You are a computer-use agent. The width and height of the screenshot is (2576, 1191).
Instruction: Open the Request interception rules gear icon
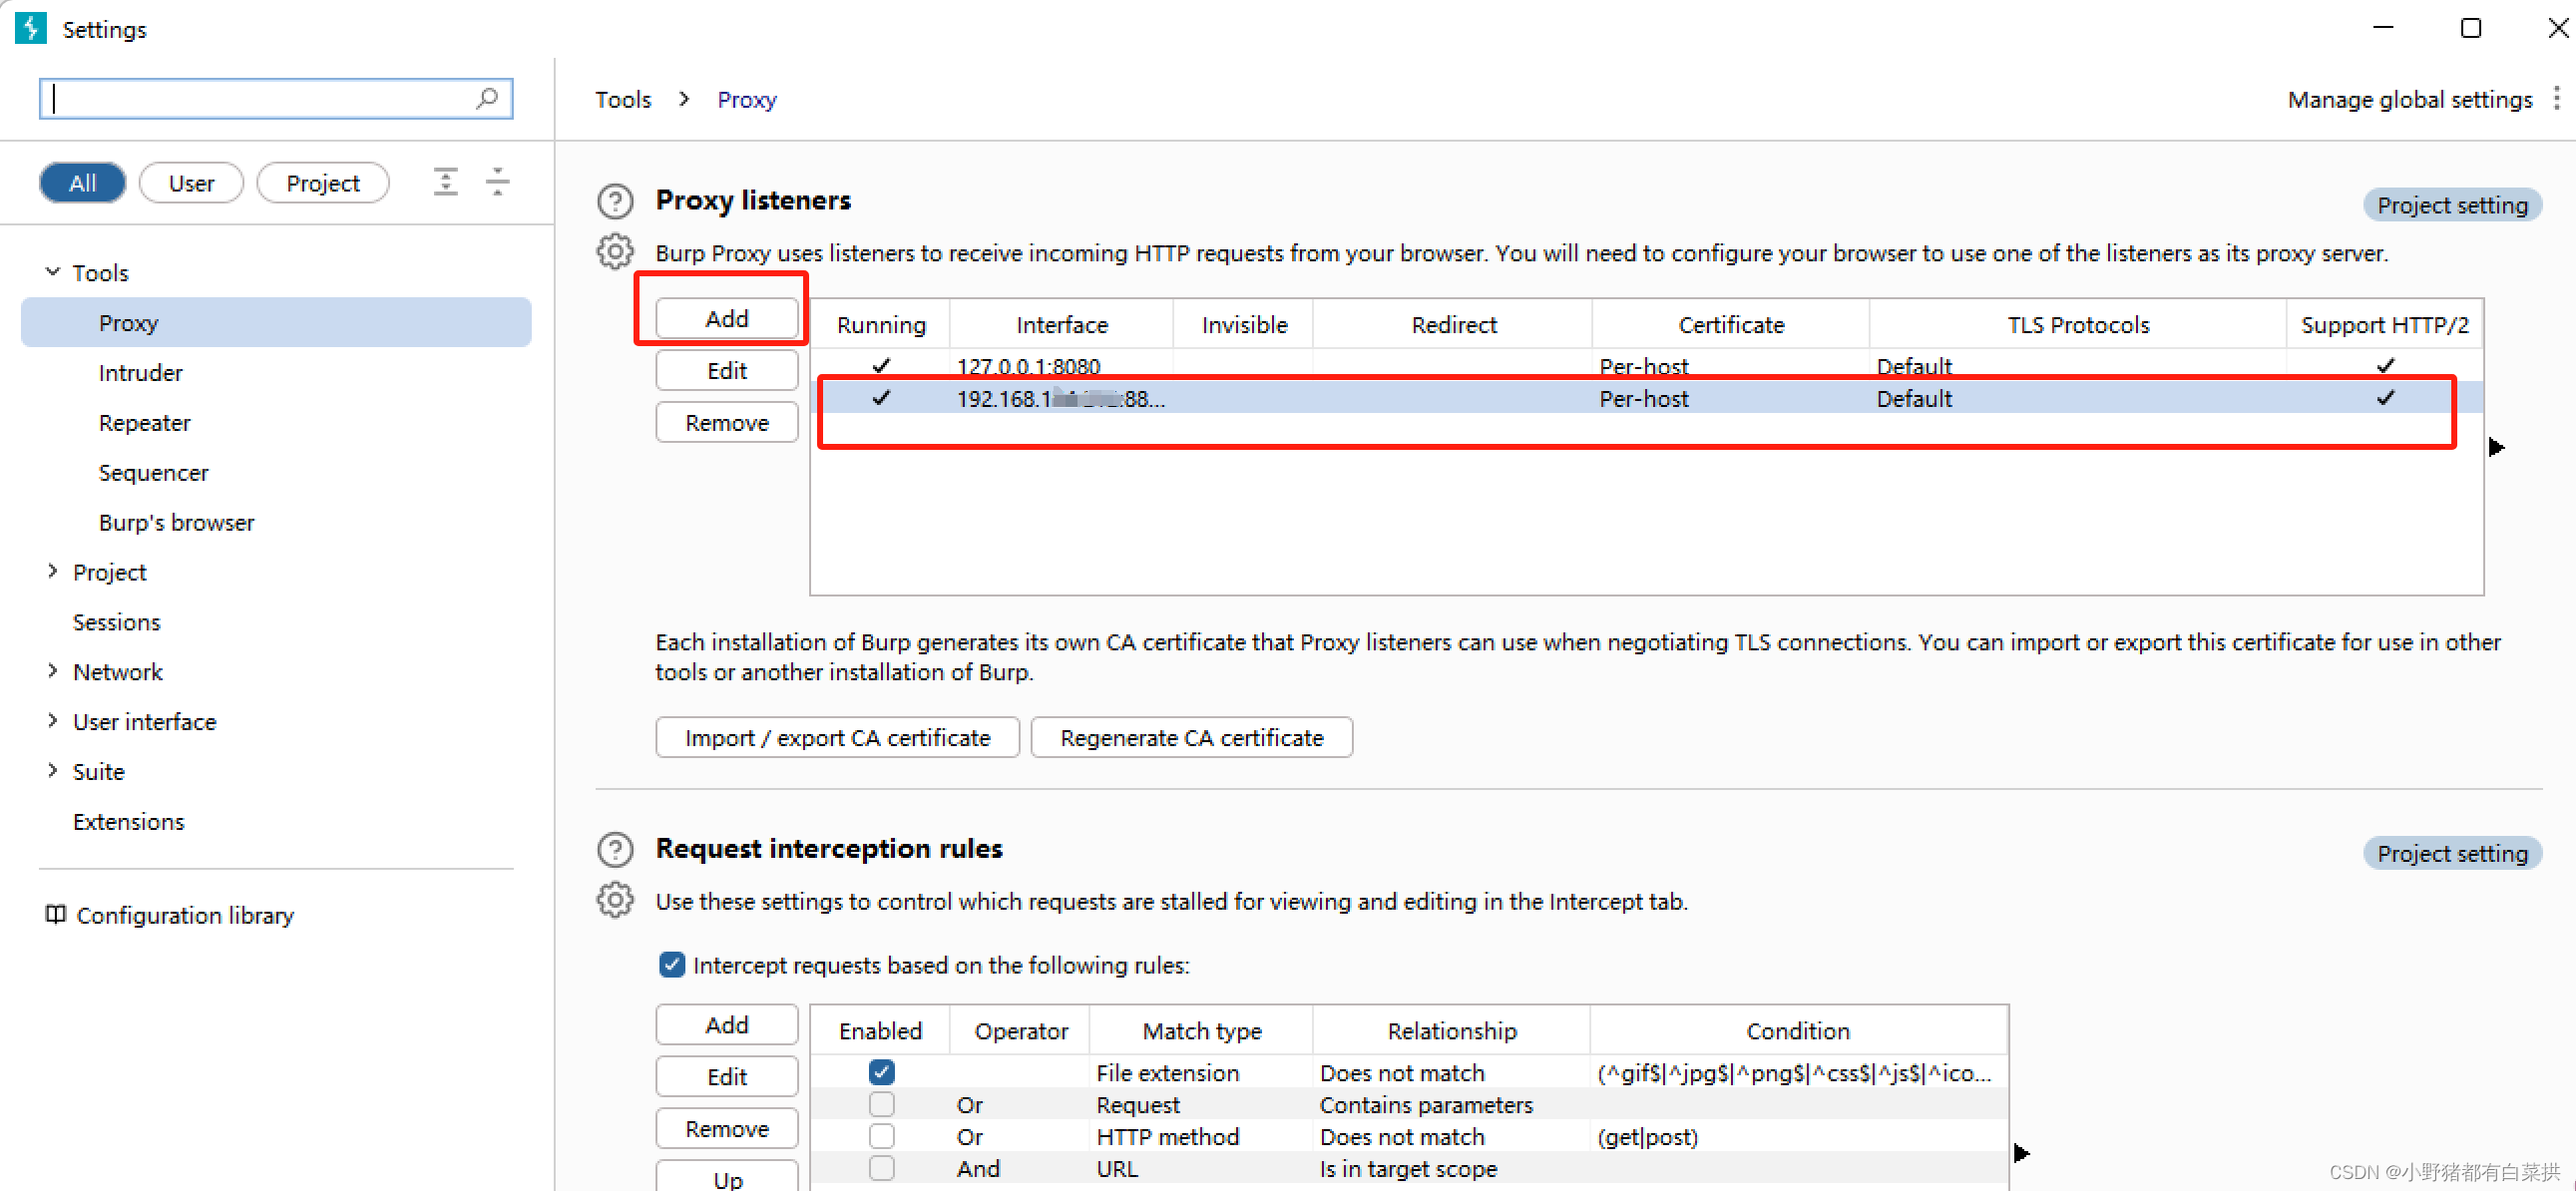(x=615, y=900)
